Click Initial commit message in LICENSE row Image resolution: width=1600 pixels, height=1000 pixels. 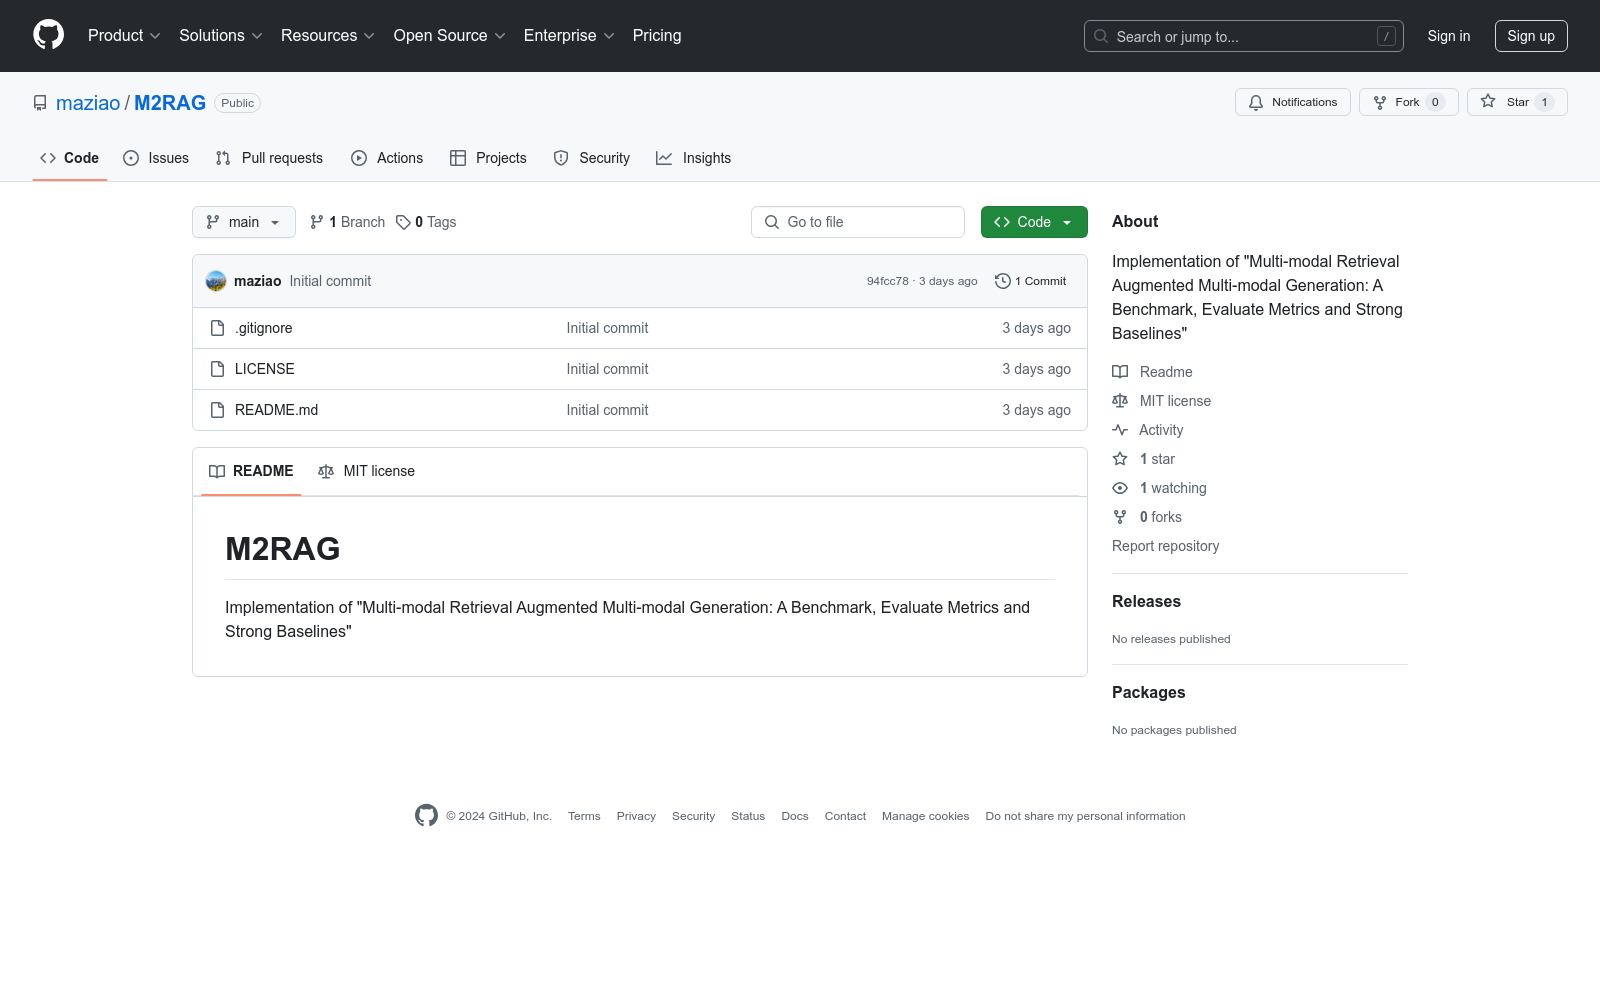click(607, 369)
